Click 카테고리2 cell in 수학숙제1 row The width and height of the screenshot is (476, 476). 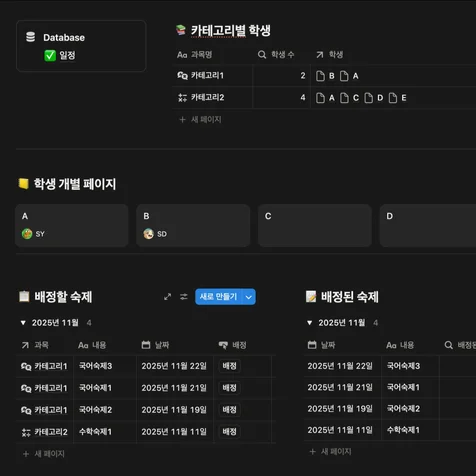45,432
